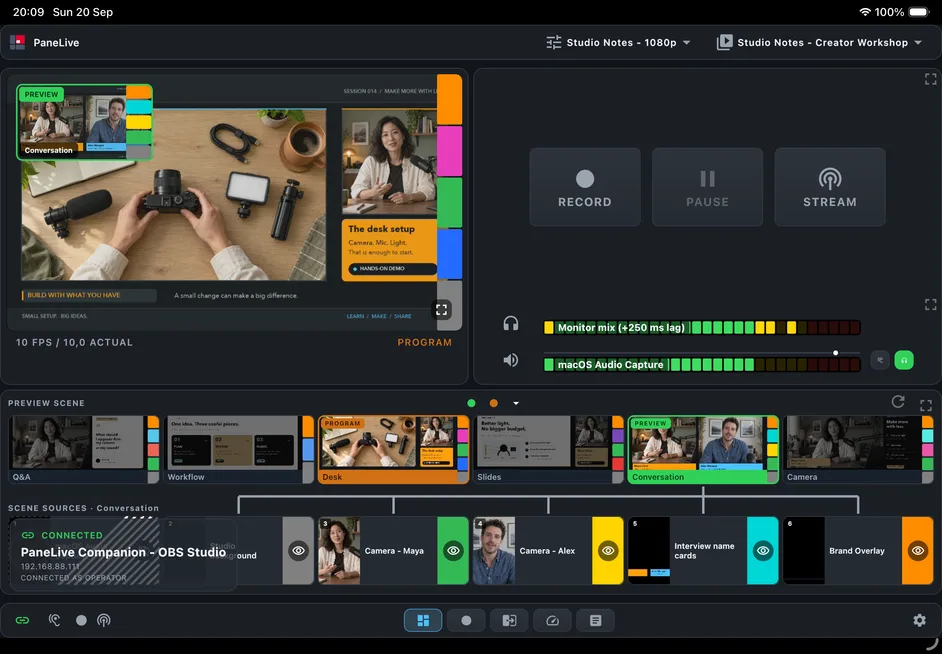The width and height of the screenshot is (942, 654).
Task: Click the headphones icon beside Monitor mix
Action: (511, 324)
